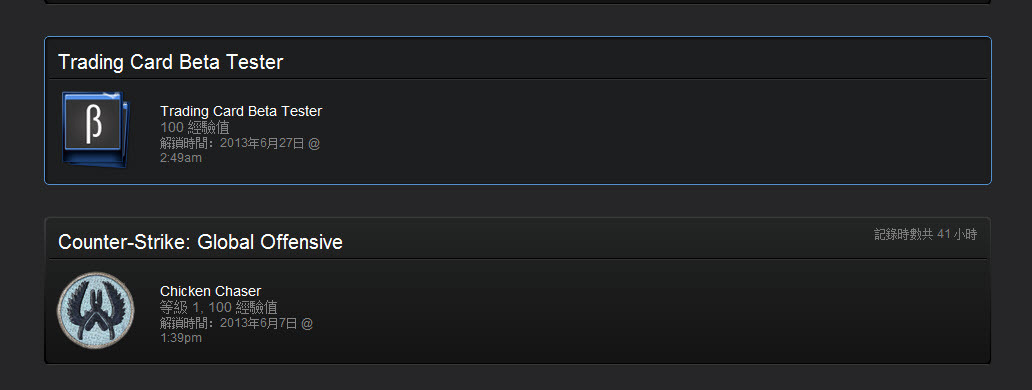Click the partially visible panel at the top edge
Viewport: 1032px width, 390px height.
(518, 2)
